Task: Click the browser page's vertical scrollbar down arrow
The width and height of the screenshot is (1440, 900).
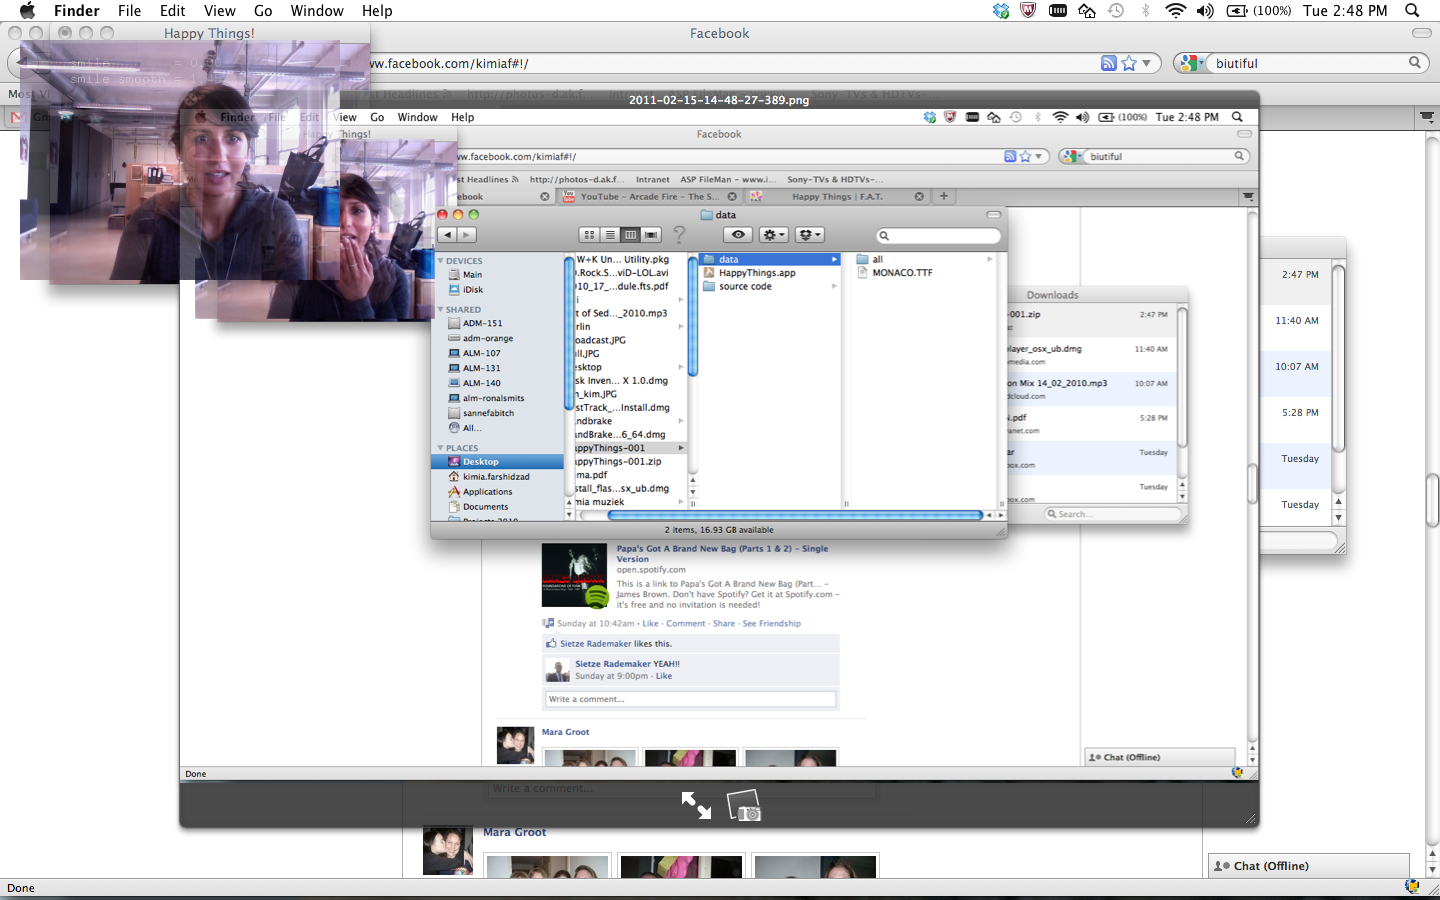Action: (1432, 869)
